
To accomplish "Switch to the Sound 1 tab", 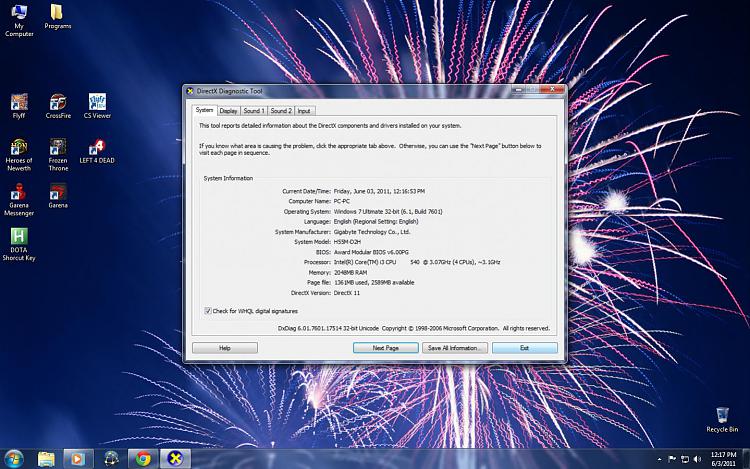I will click(254, 110).
